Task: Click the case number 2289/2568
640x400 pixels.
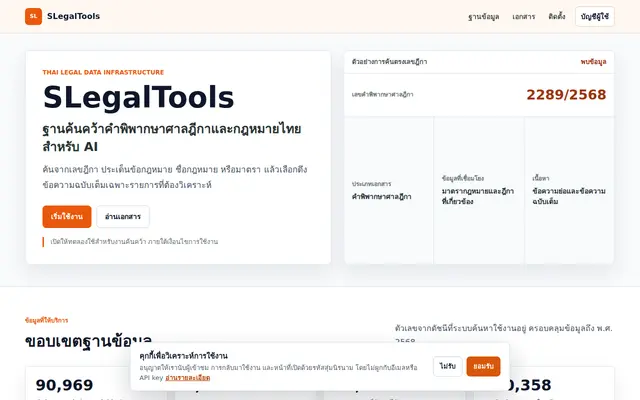Action: (x=566, y=95)
